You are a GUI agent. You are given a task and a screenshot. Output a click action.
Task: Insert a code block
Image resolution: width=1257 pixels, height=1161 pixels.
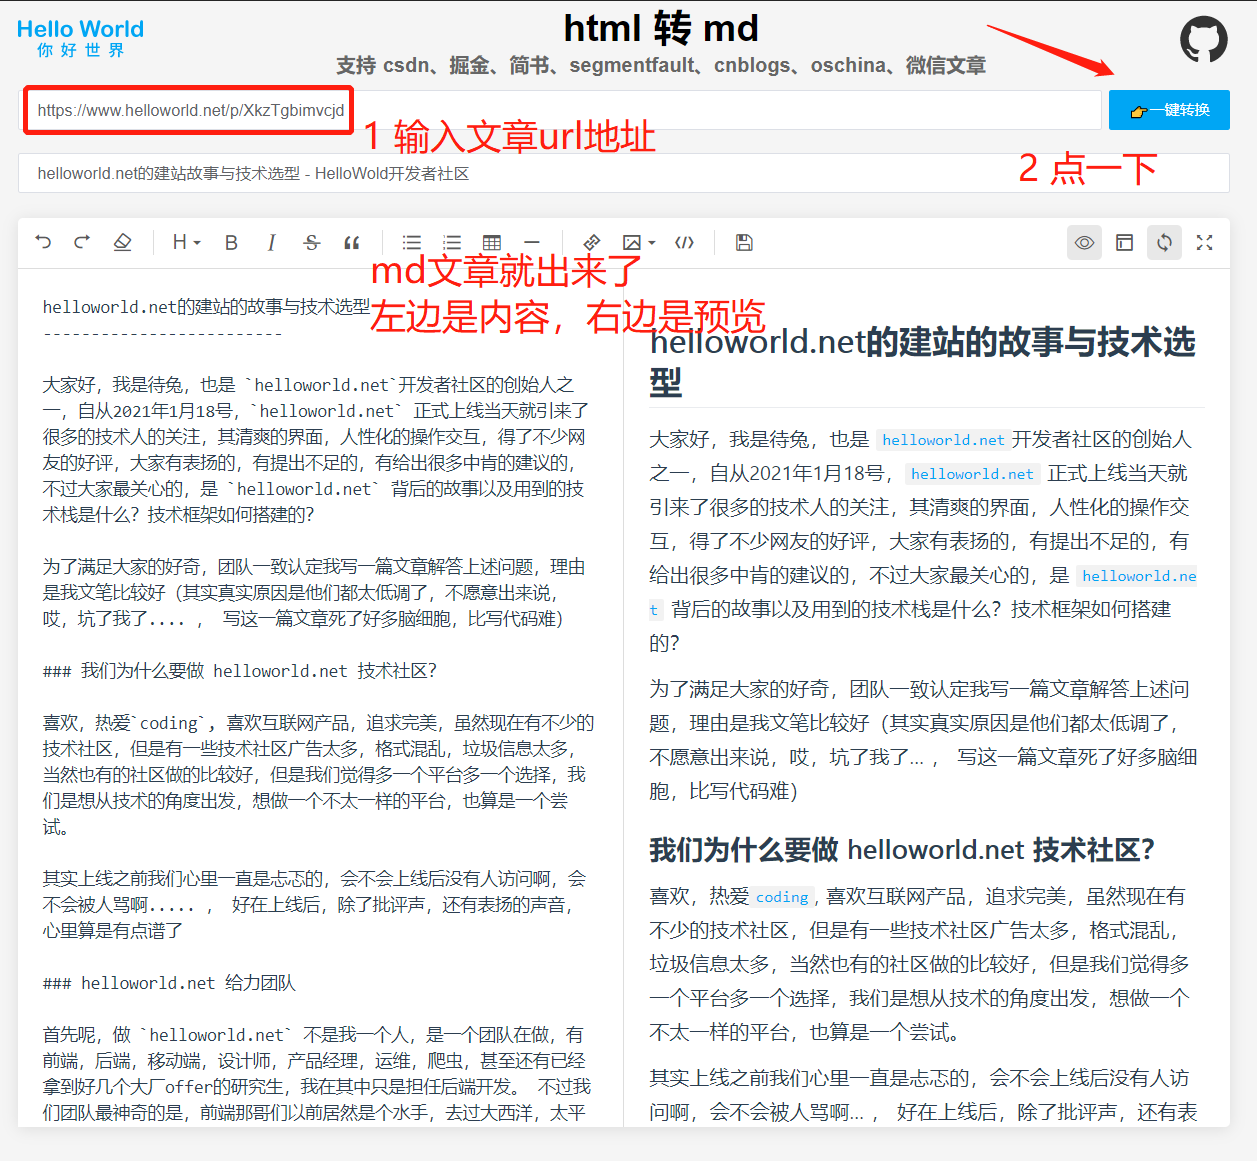tap(684, 242)
